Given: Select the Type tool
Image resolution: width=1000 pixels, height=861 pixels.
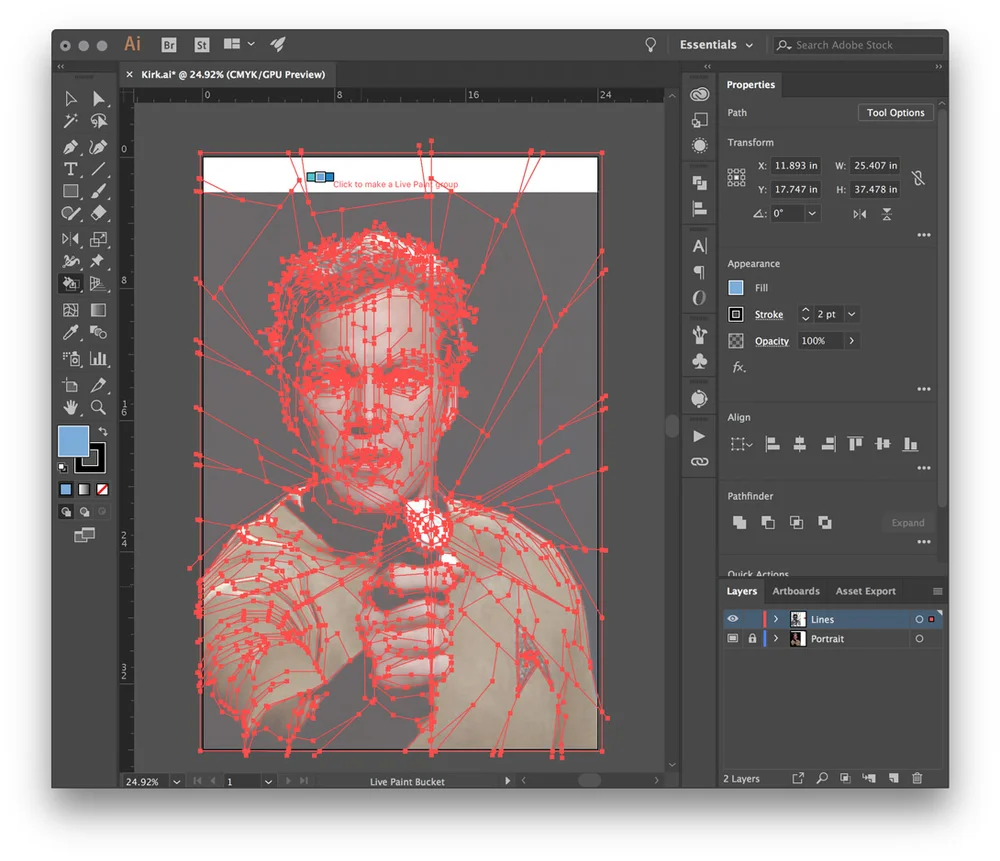Looking at the screenshot, I should (x=70, y=169).
